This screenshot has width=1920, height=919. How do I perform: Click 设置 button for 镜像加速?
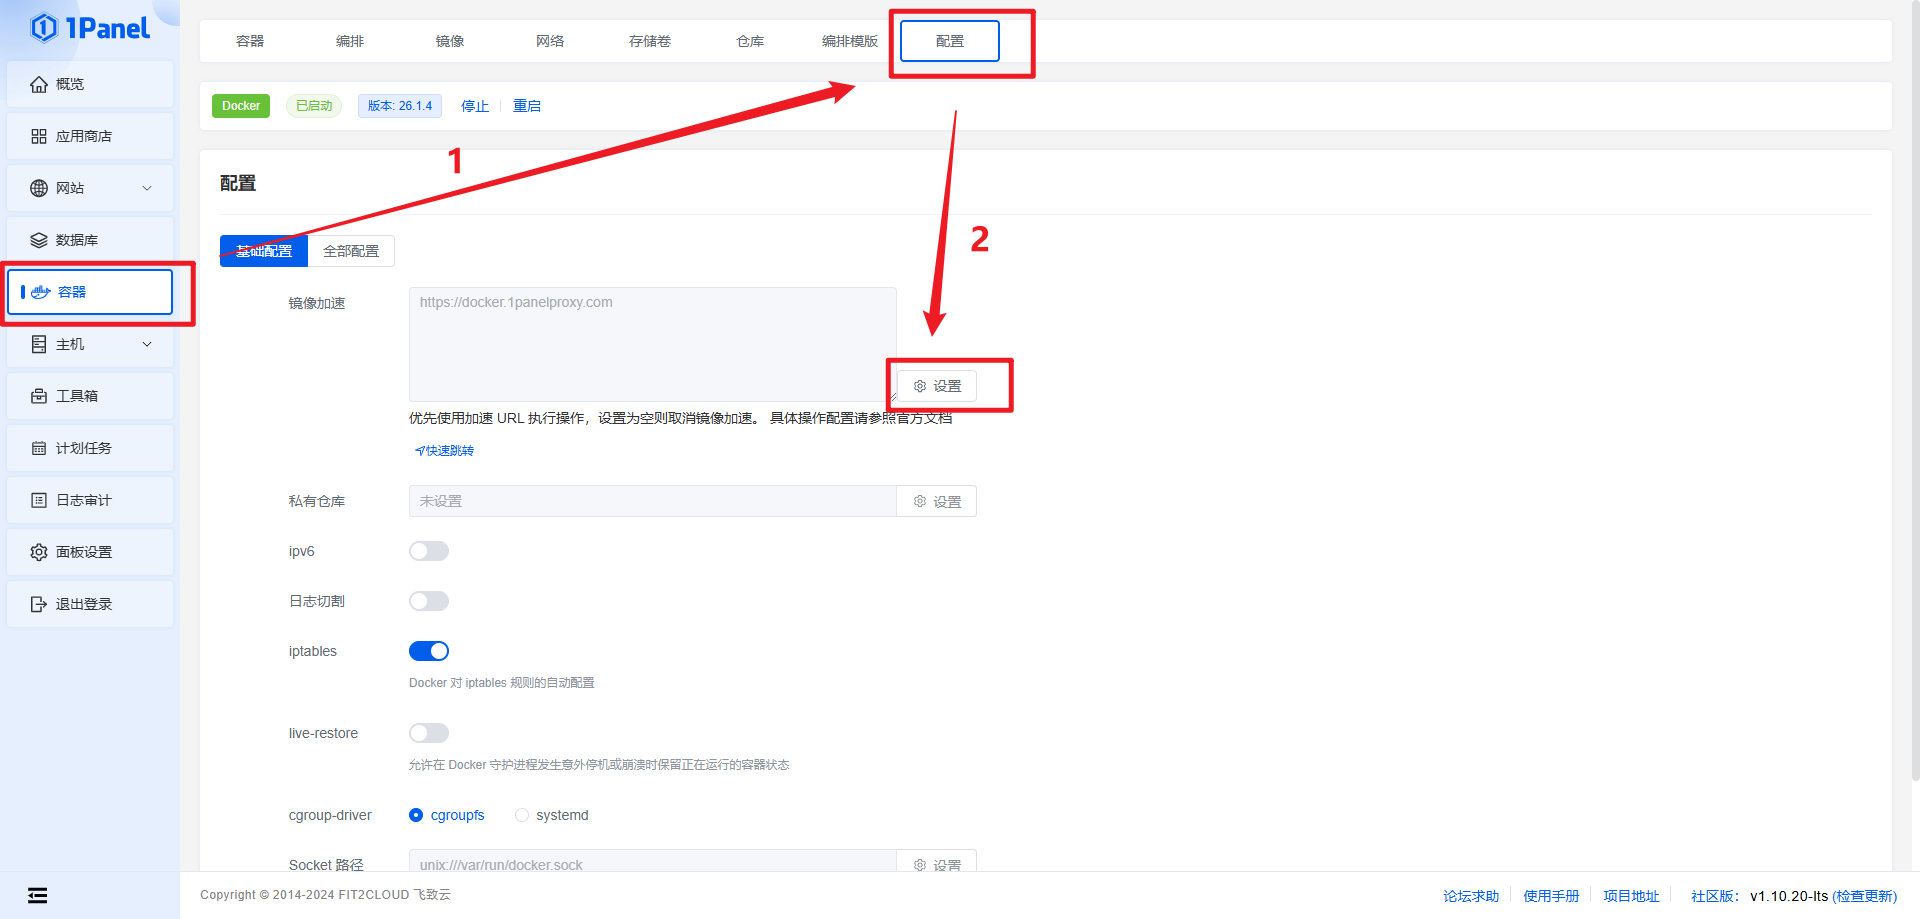pyautogui.click(x=937, y=386)
